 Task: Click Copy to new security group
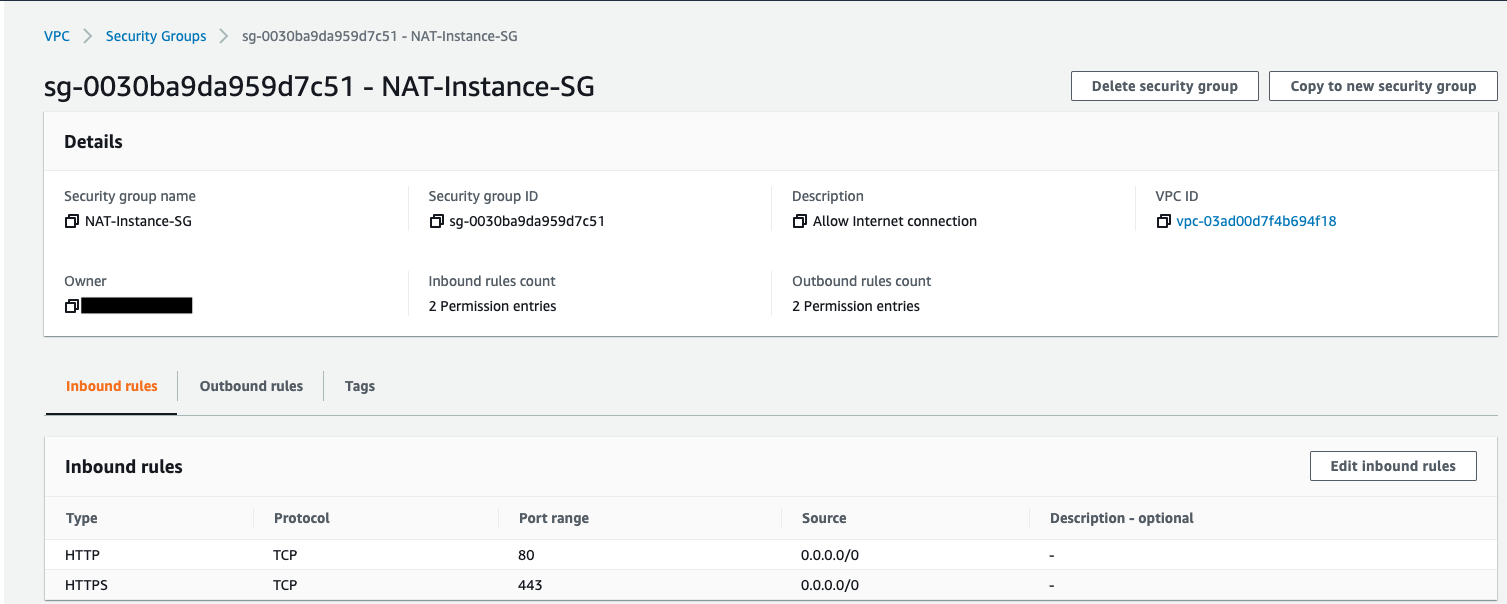tap(1383, 86)
